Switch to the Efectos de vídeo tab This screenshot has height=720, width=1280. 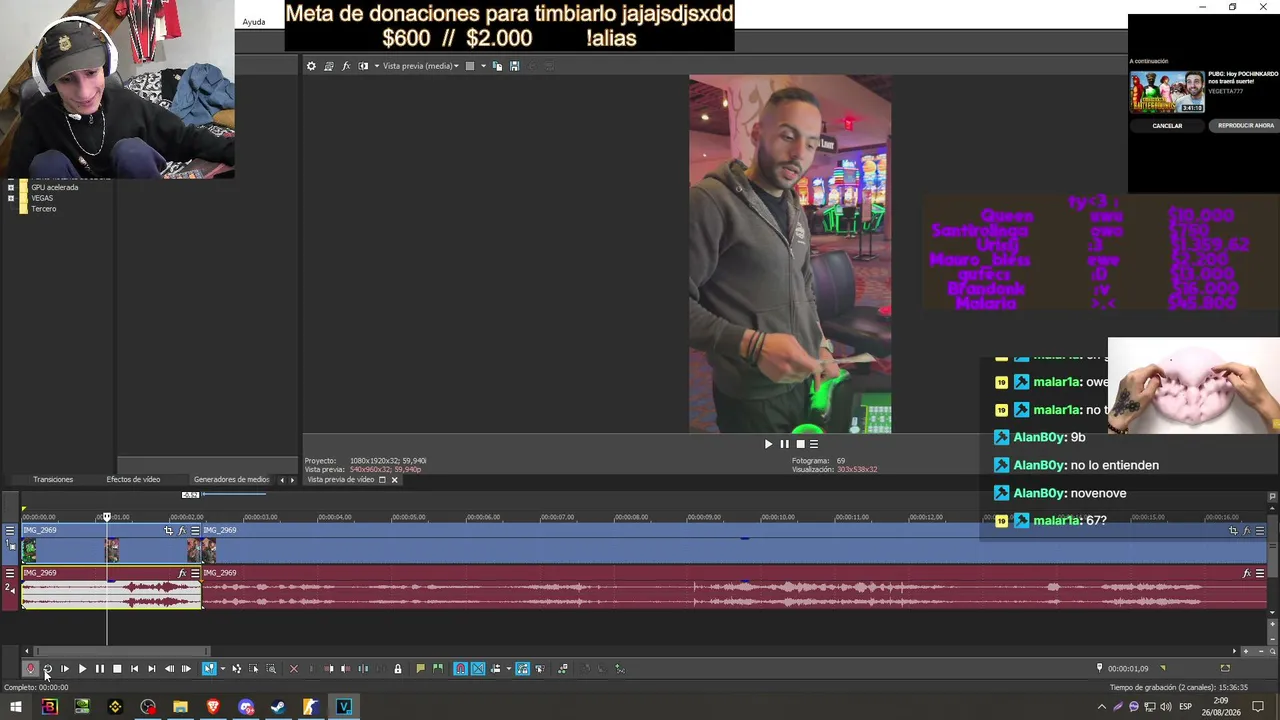133,480
